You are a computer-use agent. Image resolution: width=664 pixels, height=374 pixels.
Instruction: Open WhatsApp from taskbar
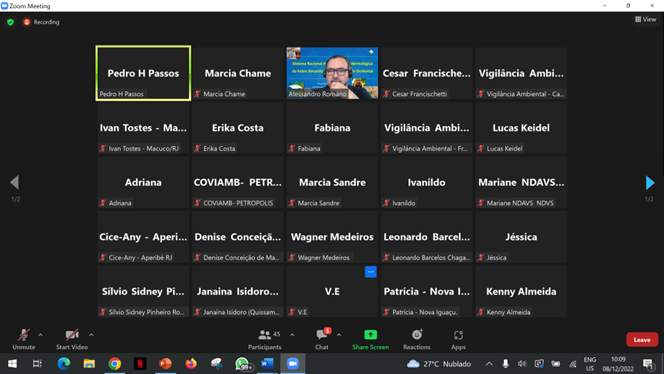[243, 364]
